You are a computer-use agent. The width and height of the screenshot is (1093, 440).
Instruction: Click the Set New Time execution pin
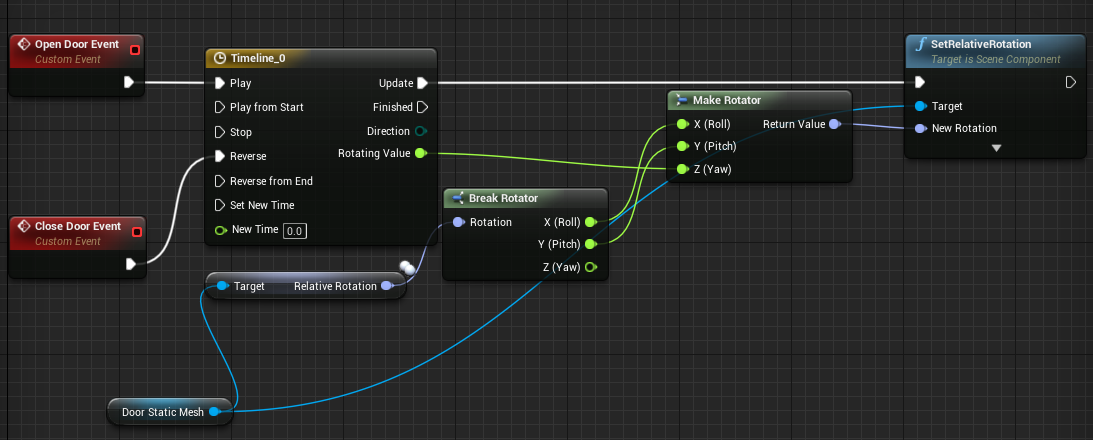point(220,205)
